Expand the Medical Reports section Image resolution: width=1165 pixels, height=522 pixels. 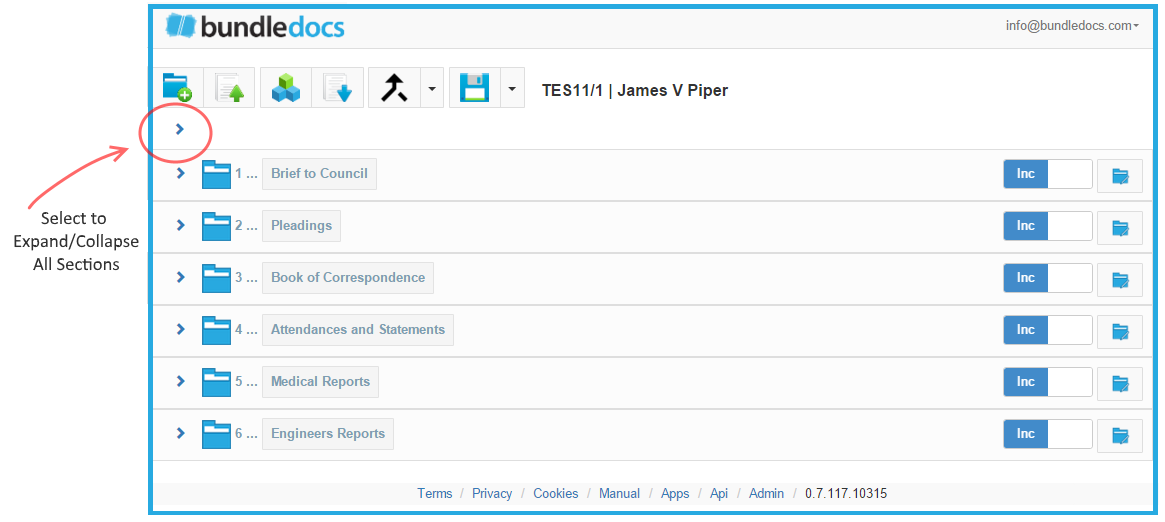point(180,382)
